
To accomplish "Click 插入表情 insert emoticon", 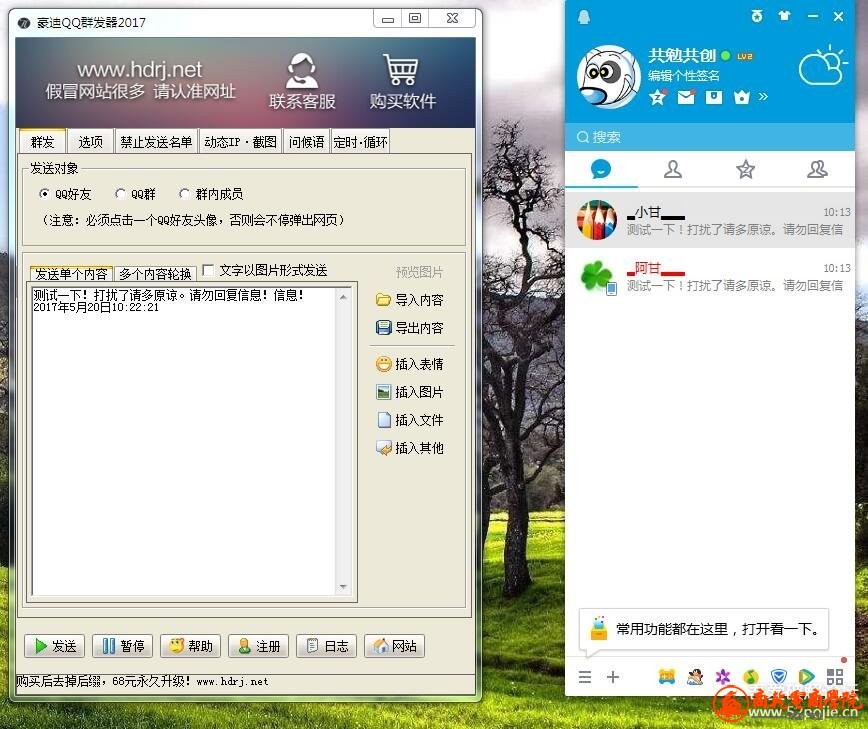I will [x=410, y=364].
